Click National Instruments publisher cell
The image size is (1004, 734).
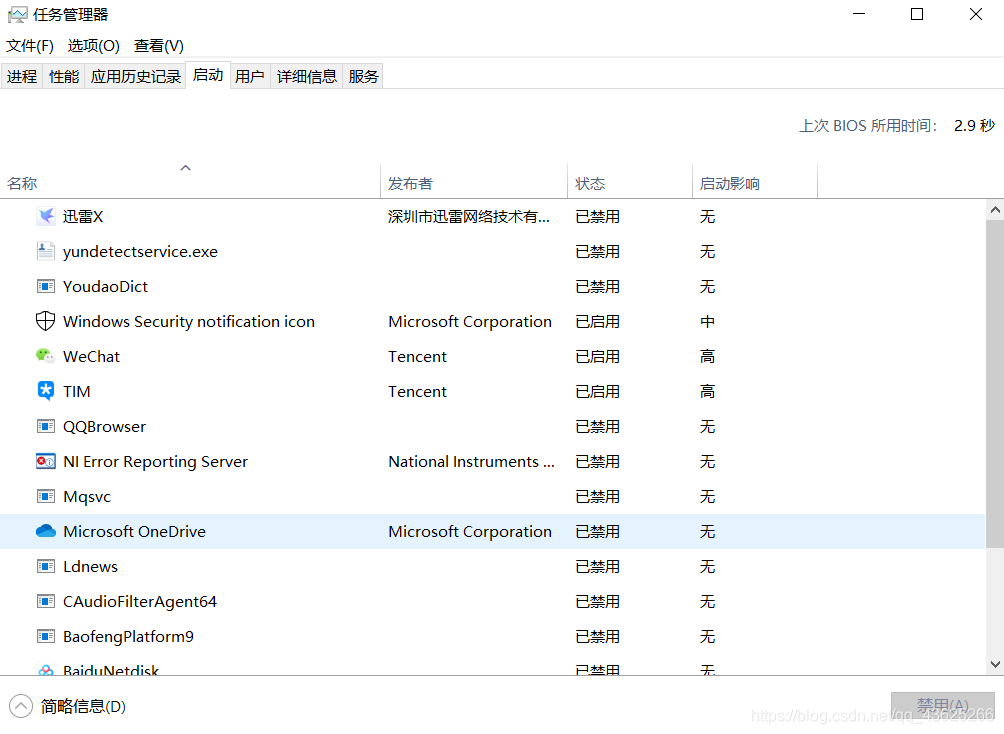tap(471, 461)
